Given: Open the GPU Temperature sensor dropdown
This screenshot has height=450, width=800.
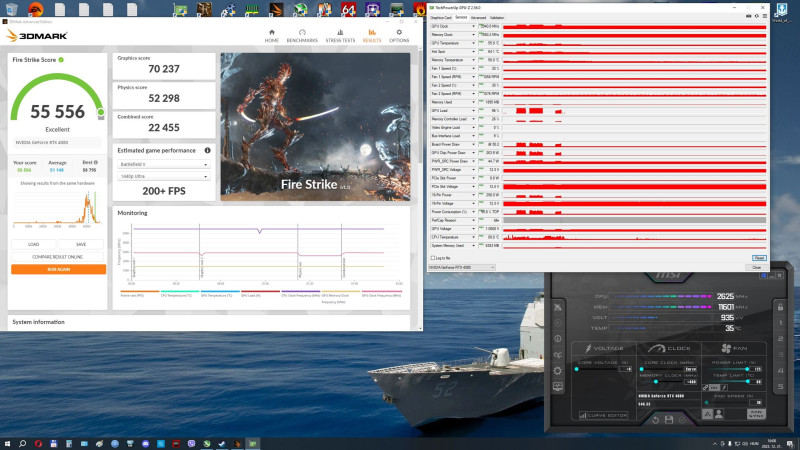Looking at the screenshot, I should [473, 43].
